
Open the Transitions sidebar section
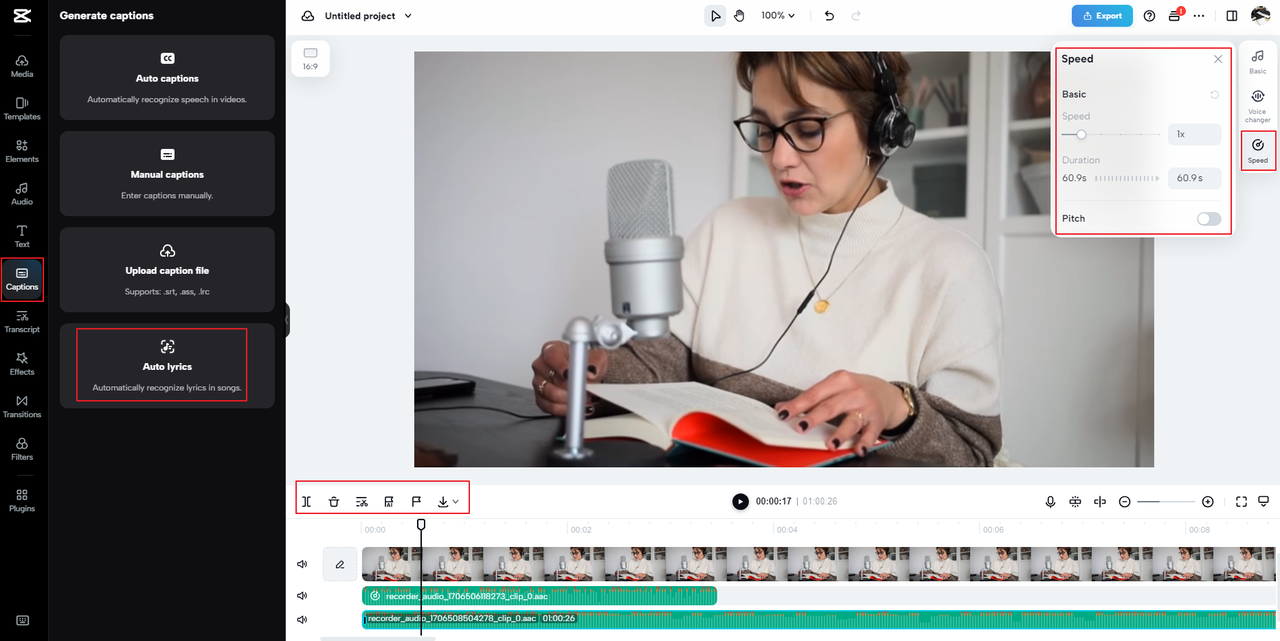pos(22,407)
